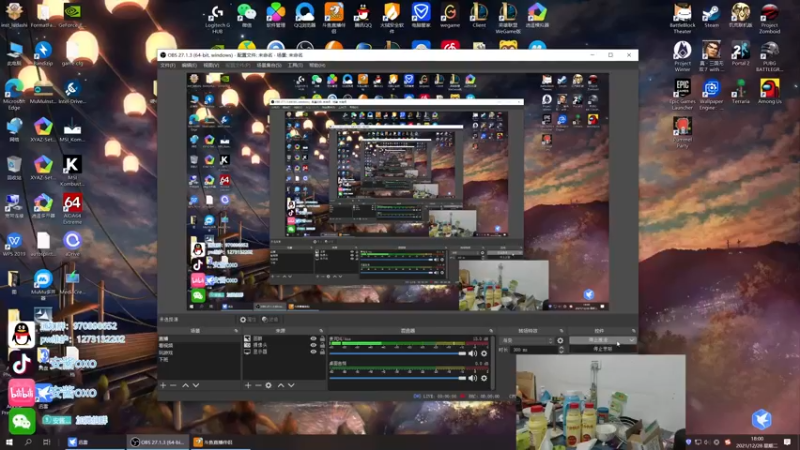
Task: Toggle lock on the camera source
Action: pyautogui.click(x=322, y=345)
